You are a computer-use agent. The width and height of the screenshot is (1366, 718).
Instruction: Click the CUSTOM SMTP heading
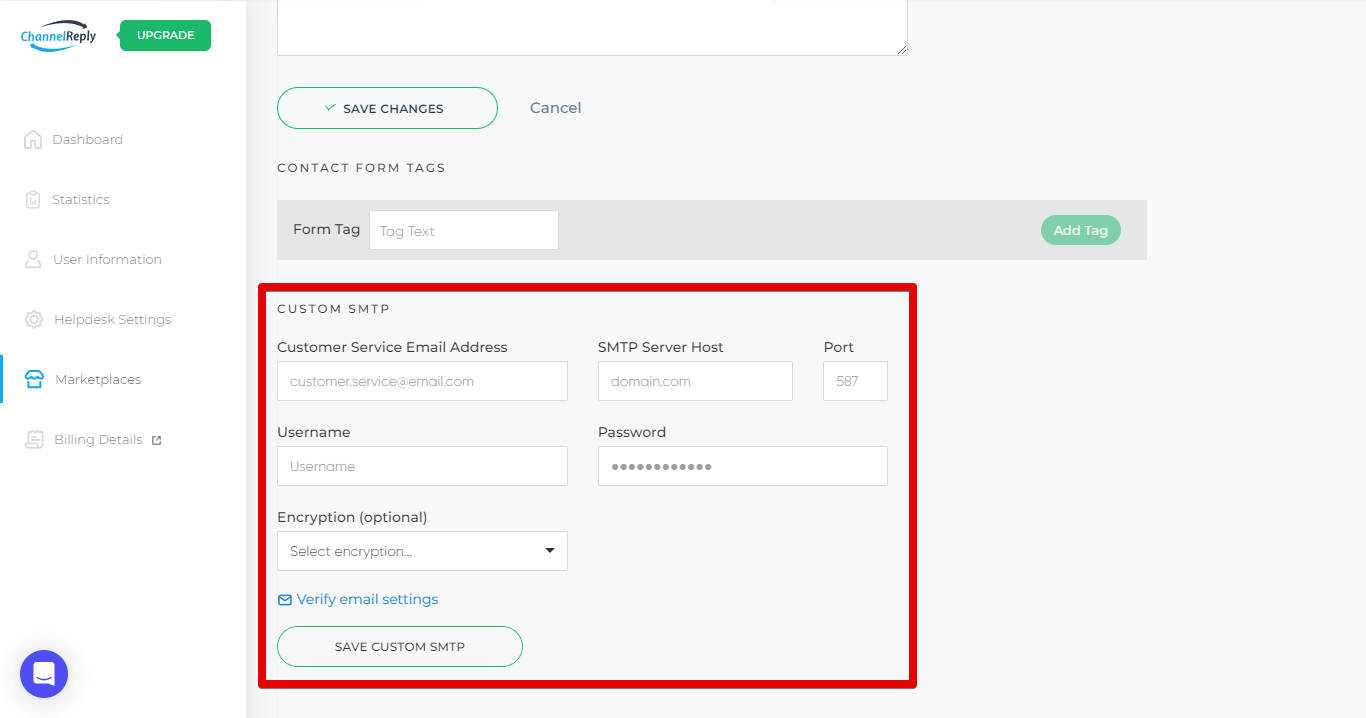click(333, 309)
